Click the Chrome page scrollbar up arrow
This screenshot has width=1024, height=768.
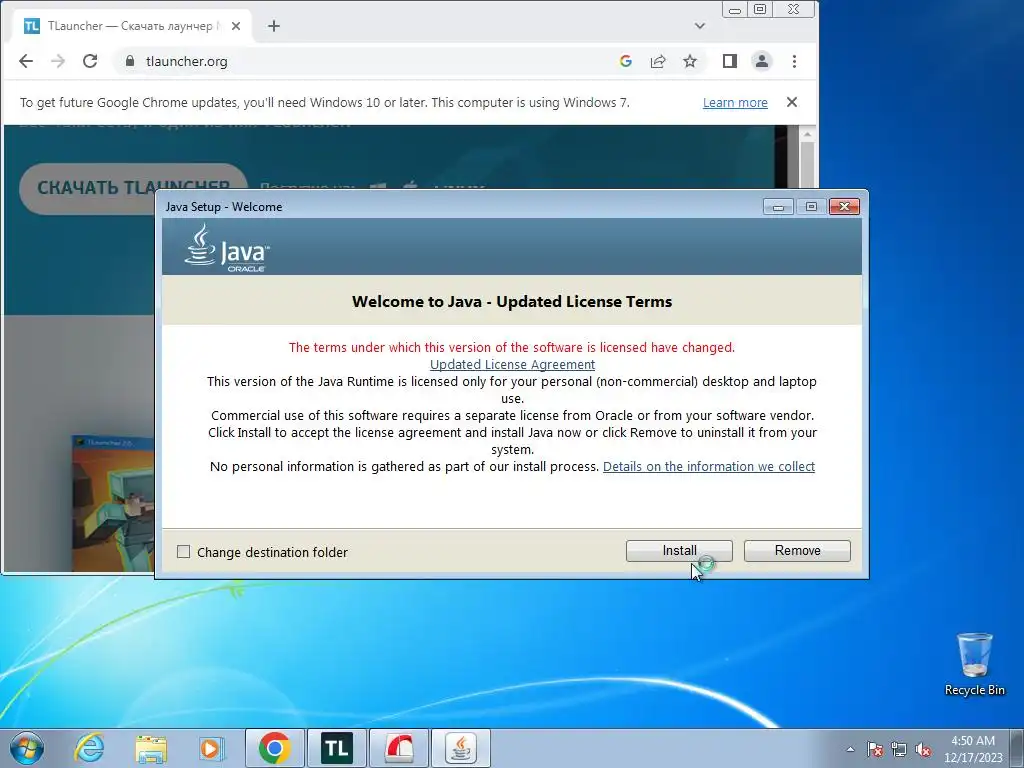coord(807,134)
